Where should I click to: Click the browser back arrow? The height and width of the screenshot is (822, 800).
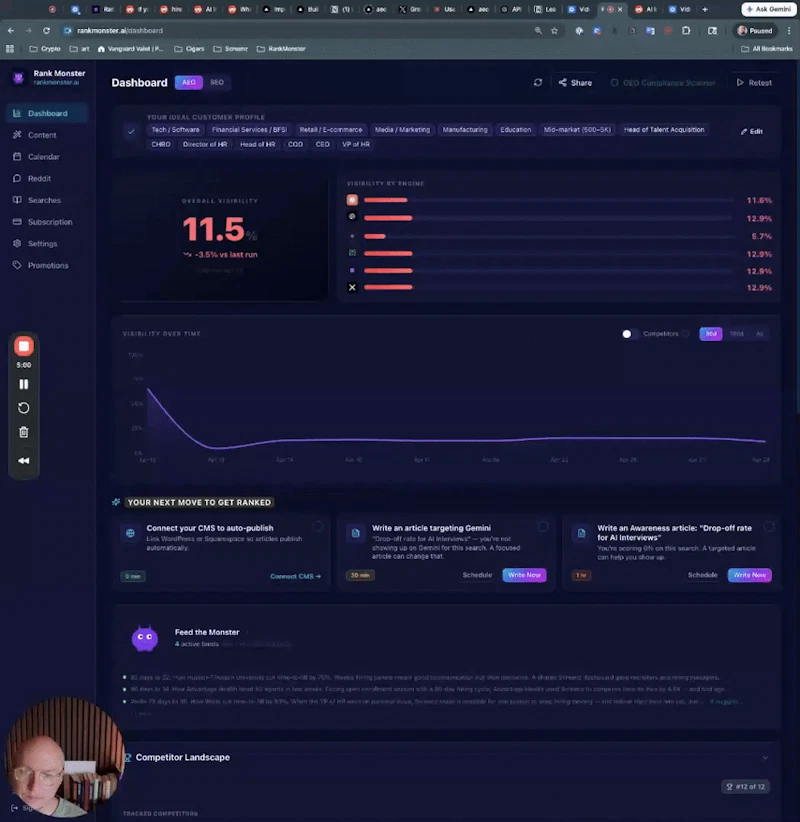(x=11, y=30)
